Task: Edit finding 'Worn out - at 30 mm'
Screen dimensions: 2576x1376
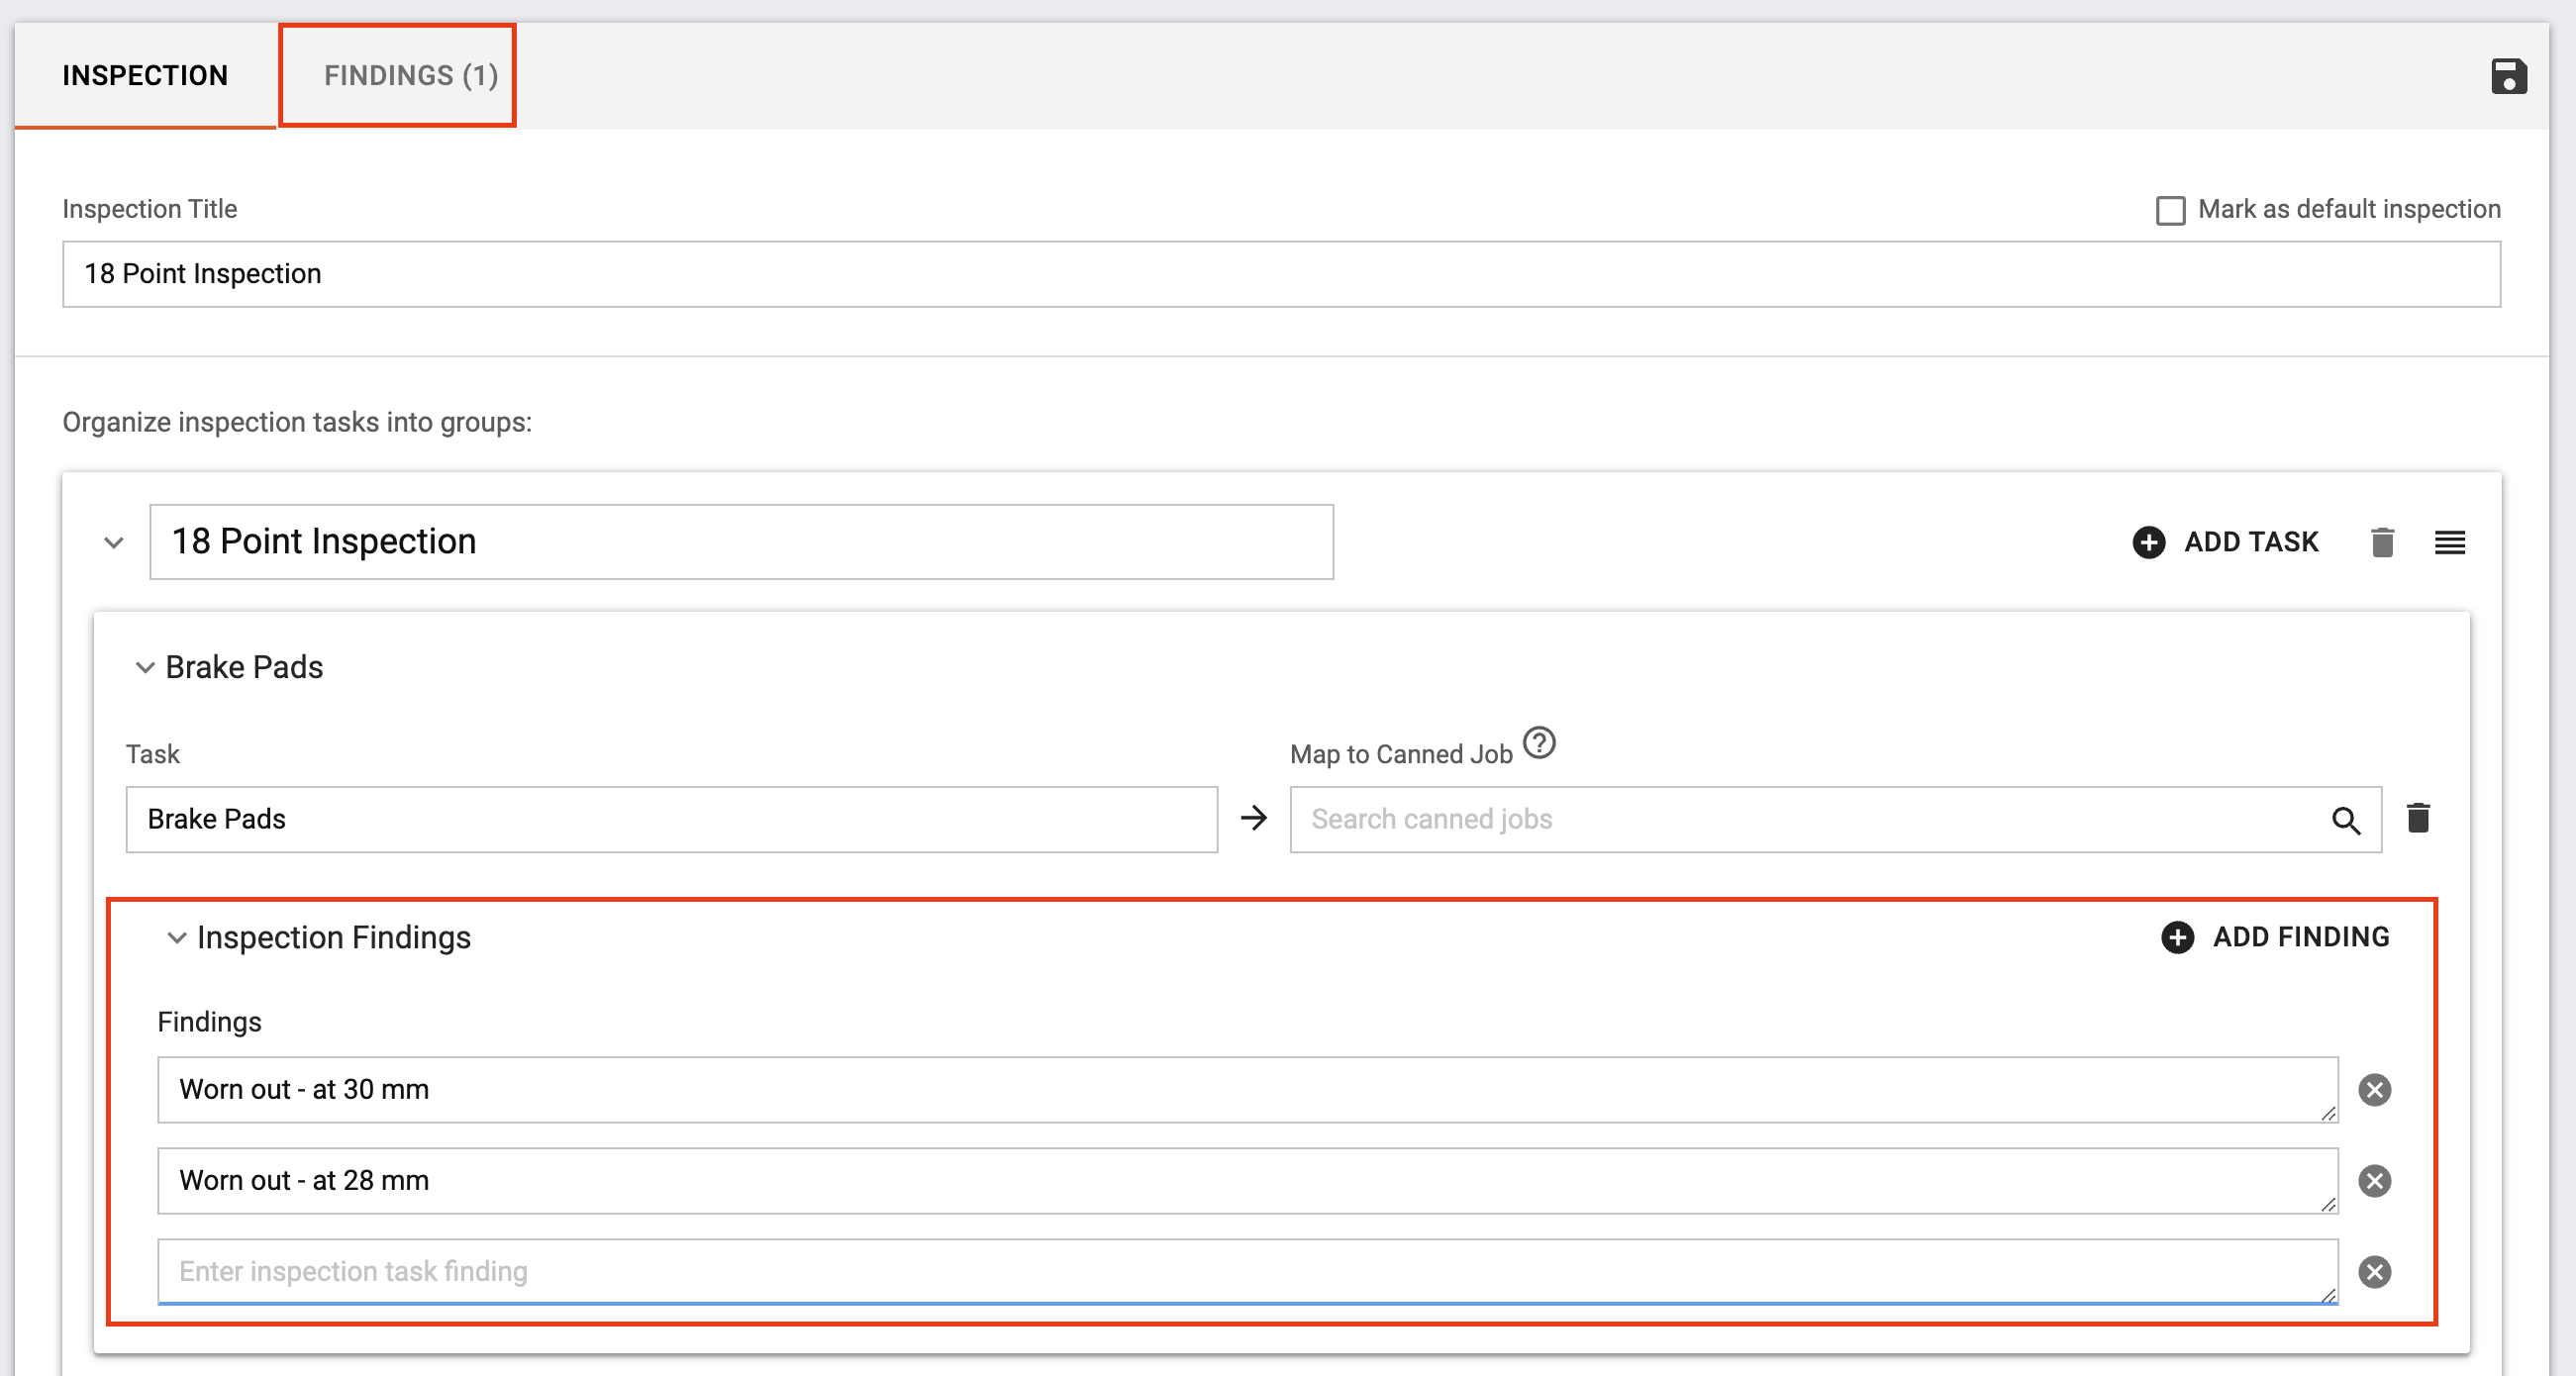Action: pyautogui.click(x=1247, y=1089)
